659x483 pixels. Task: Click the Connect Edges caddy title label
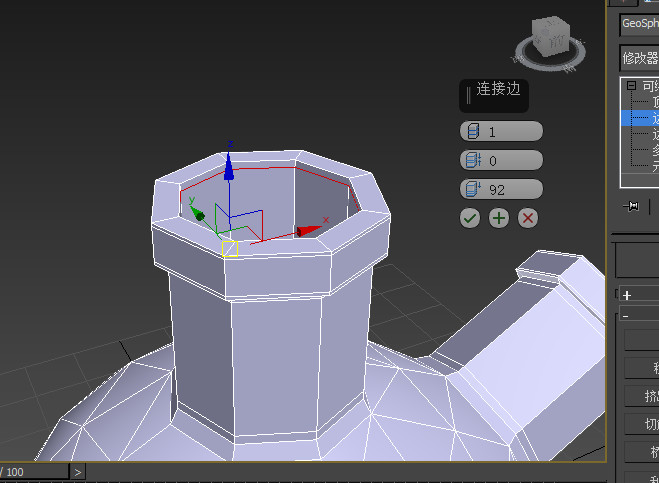[x=498, y=89]
